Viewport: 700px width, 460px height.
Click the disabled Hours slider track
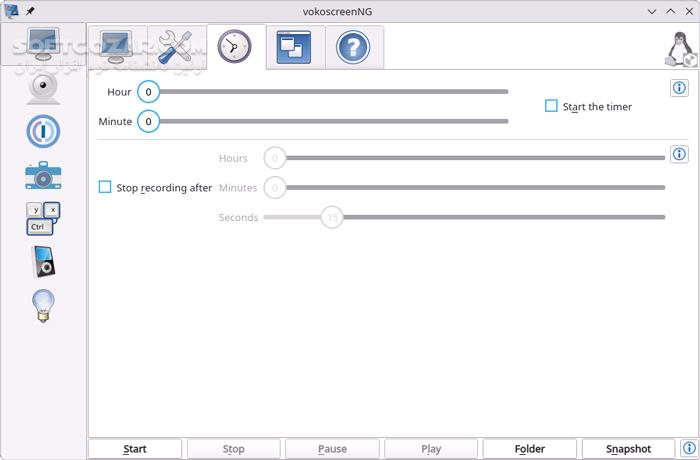tap(464, 158)
